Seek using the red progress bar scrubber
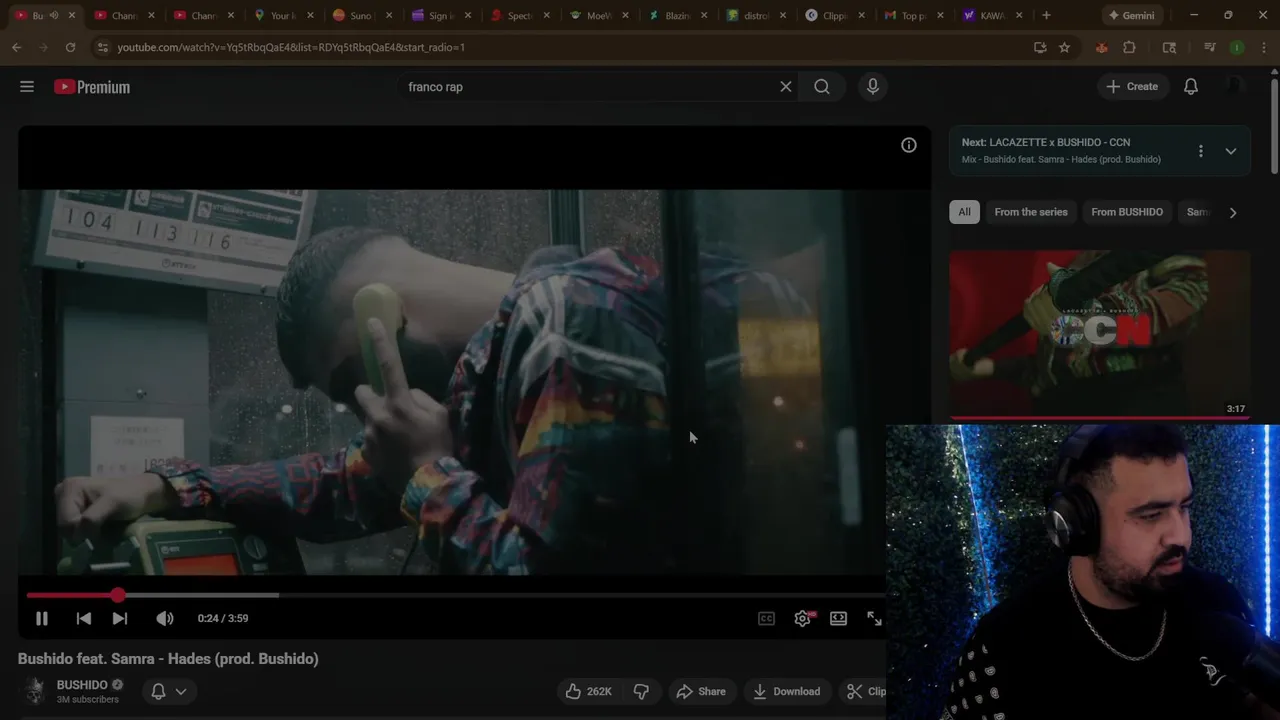 coord(118,595)
